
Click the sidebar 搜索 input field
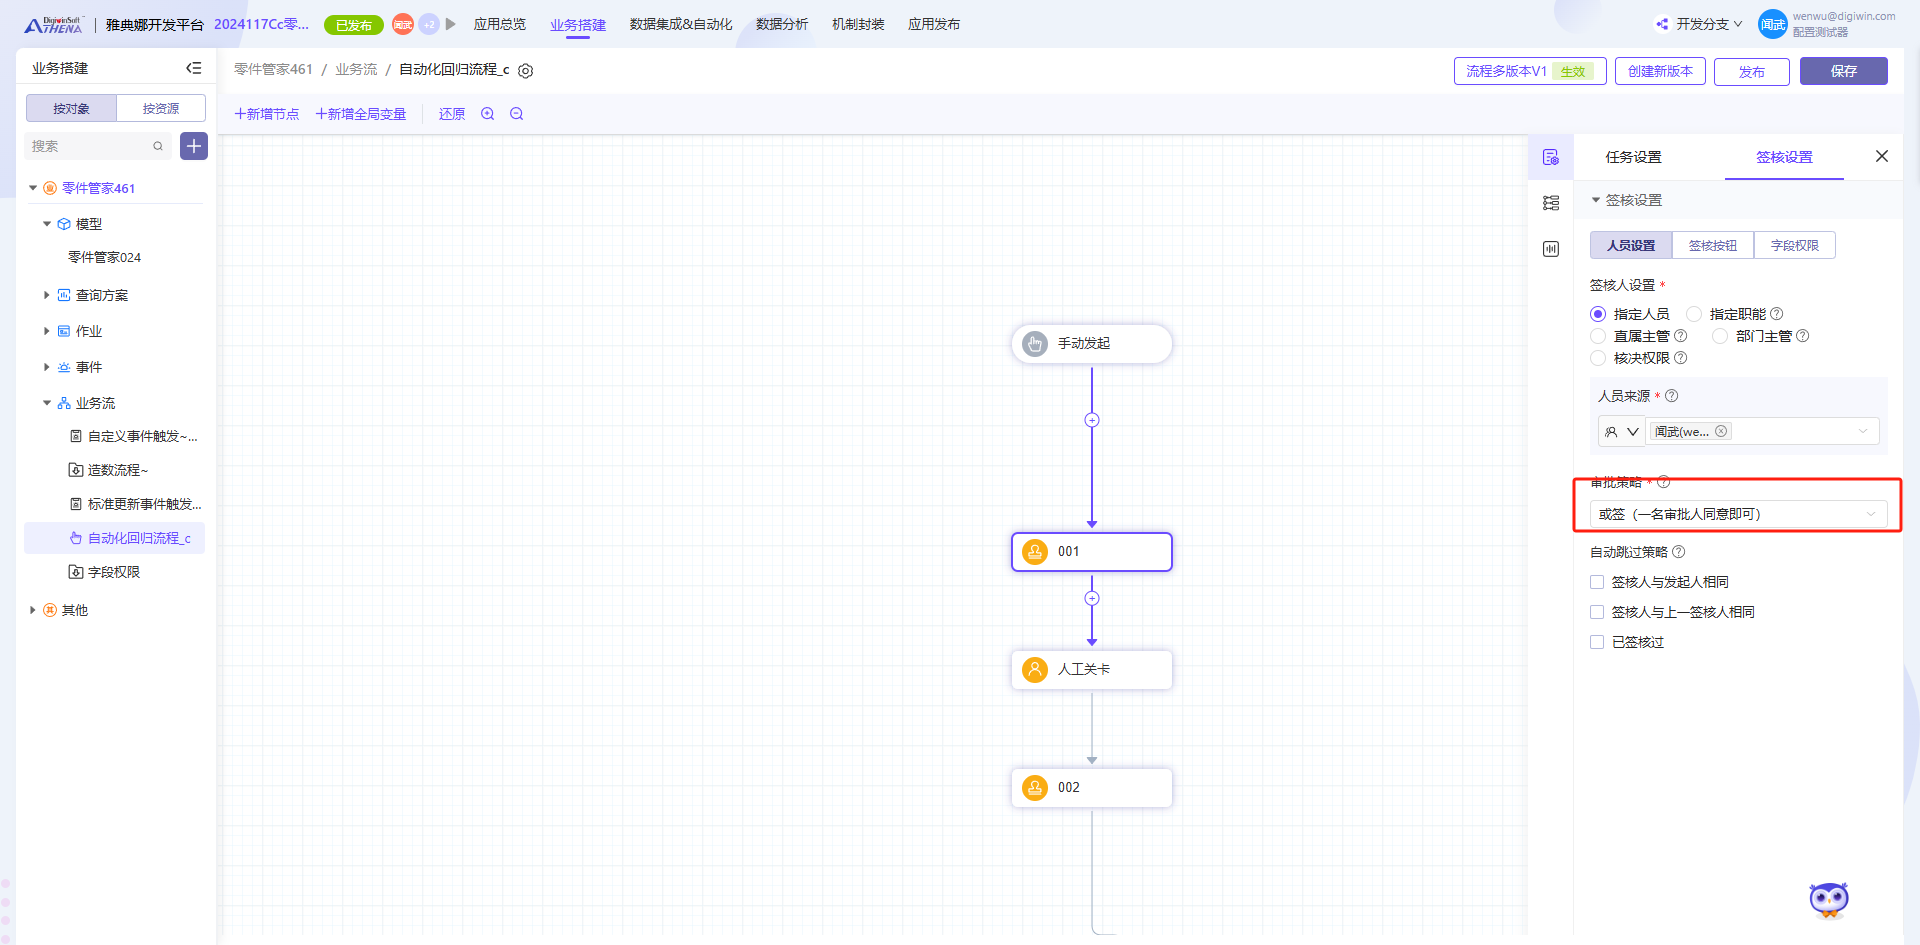coord(90,146)
